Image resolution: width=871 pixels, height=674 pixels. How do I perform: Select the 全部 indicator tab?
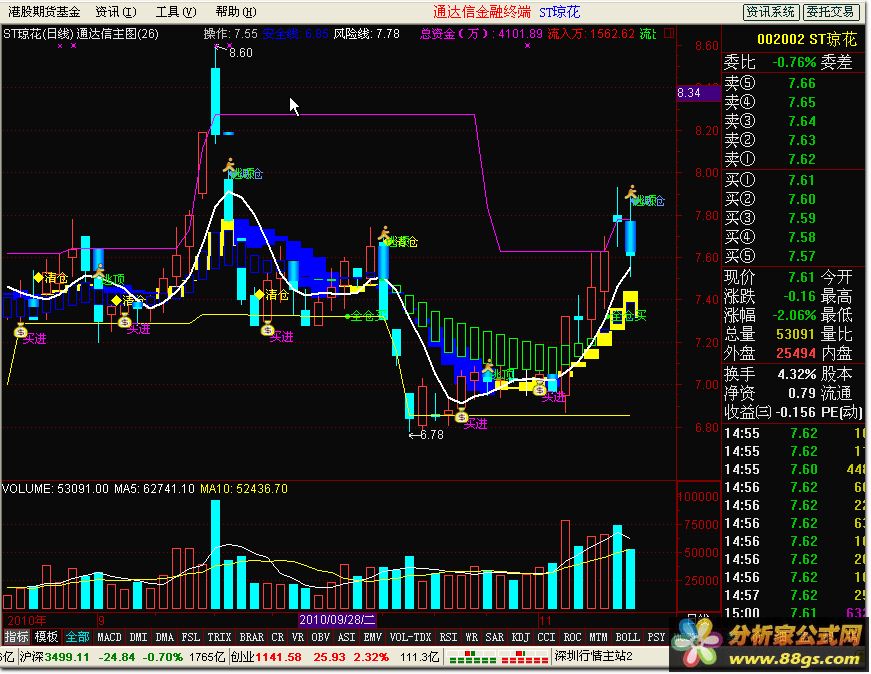click(x=77, y=637)
